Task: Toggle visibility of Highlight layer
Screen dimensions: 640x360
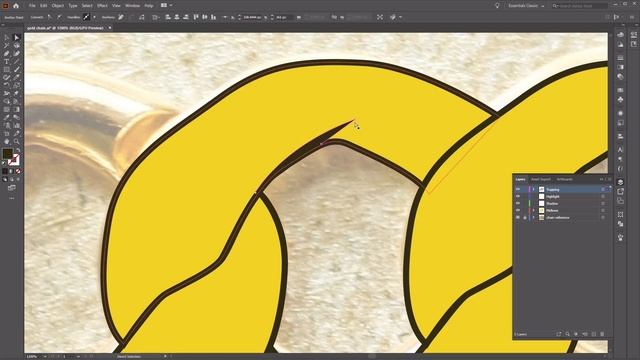Action: [518, 196]
